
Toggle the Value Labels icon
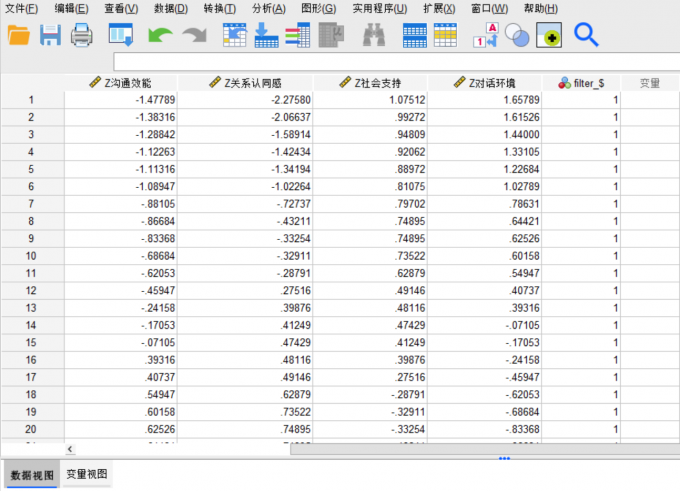(x=482, y=36)
